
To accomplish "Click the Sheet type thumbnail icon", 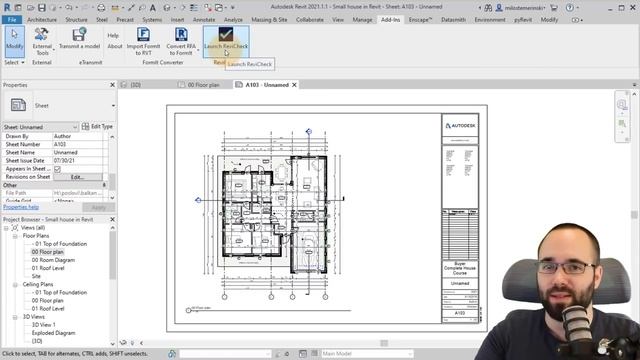I will (18, 105).
